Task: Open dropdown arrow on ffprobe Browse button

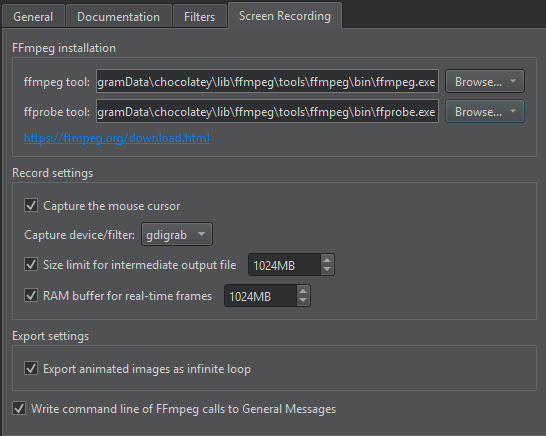Action: point(513,111)
